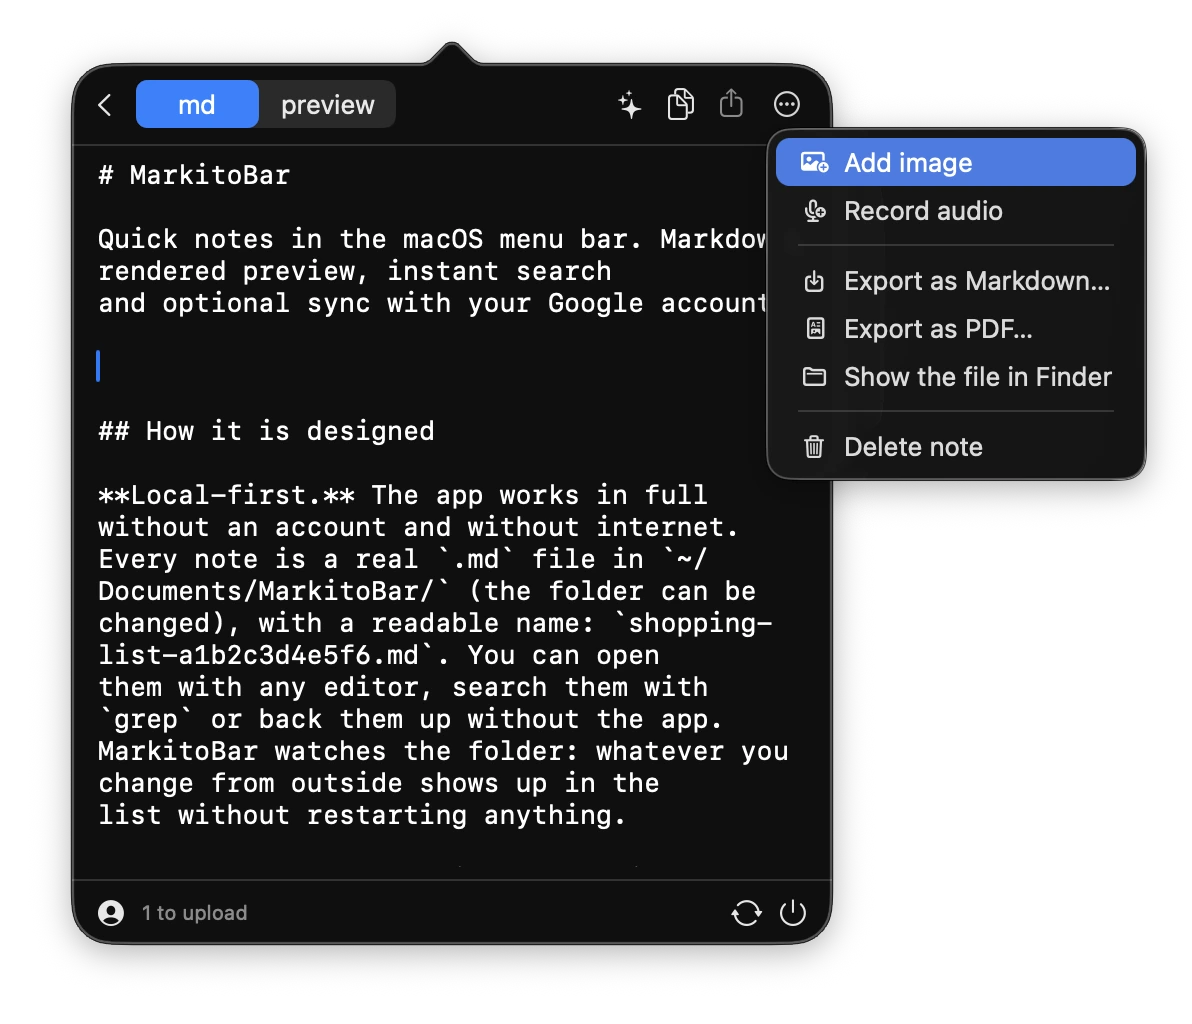This screenshot has width=1192, height=1024.
Task: Choose Delete note from the menu
Action: [956, 447]
